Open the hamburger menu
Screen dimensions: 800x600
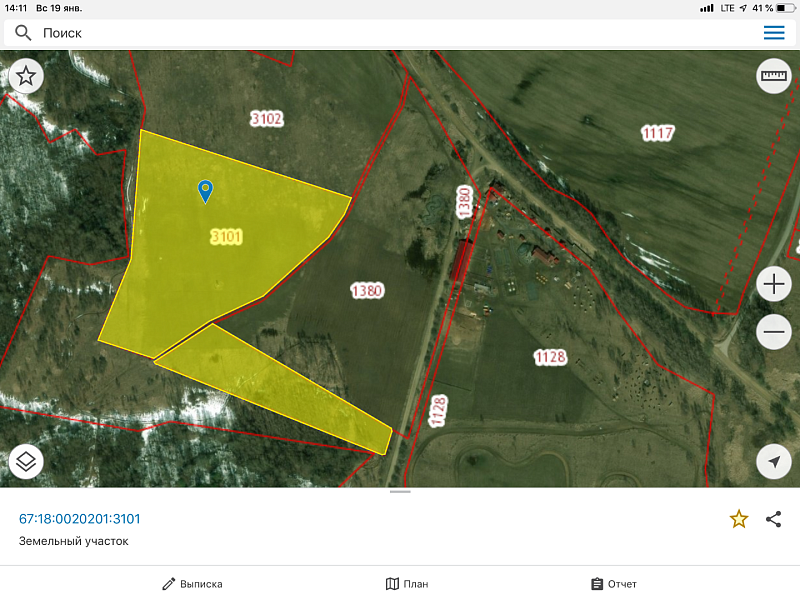point(774,33)
